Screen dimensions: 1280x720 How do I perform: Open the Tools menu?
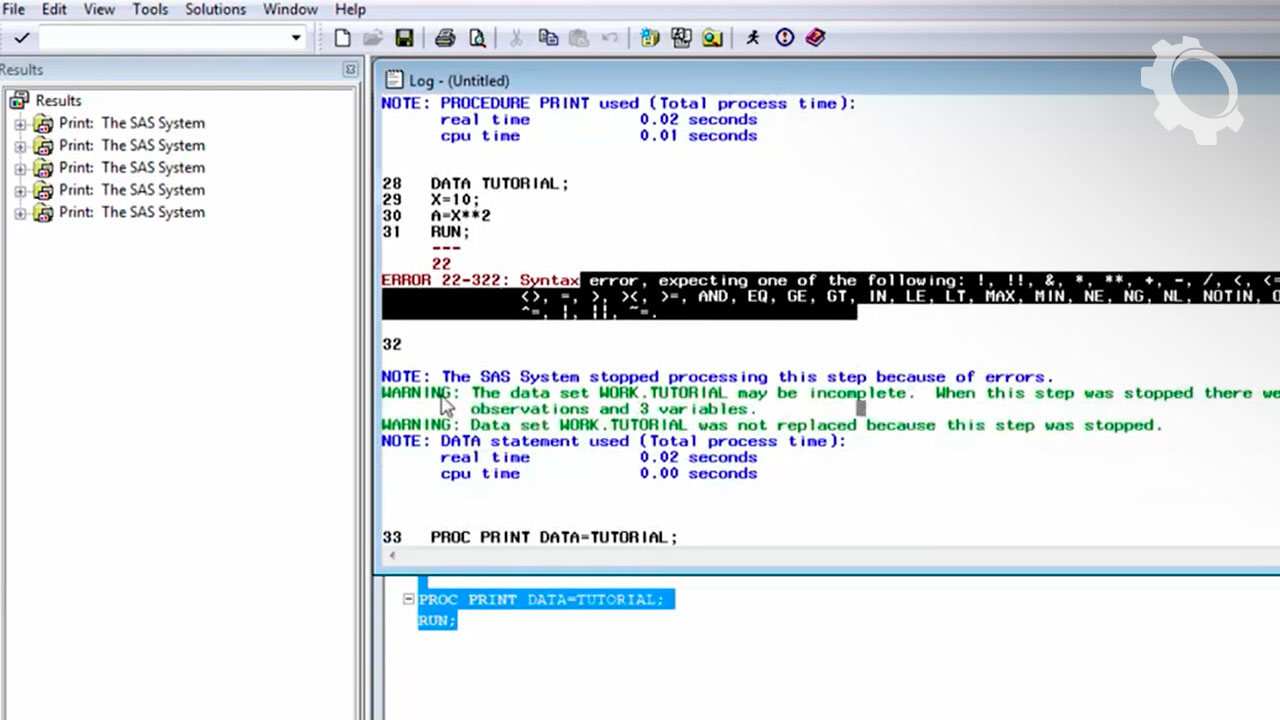[x=150, y=9]
